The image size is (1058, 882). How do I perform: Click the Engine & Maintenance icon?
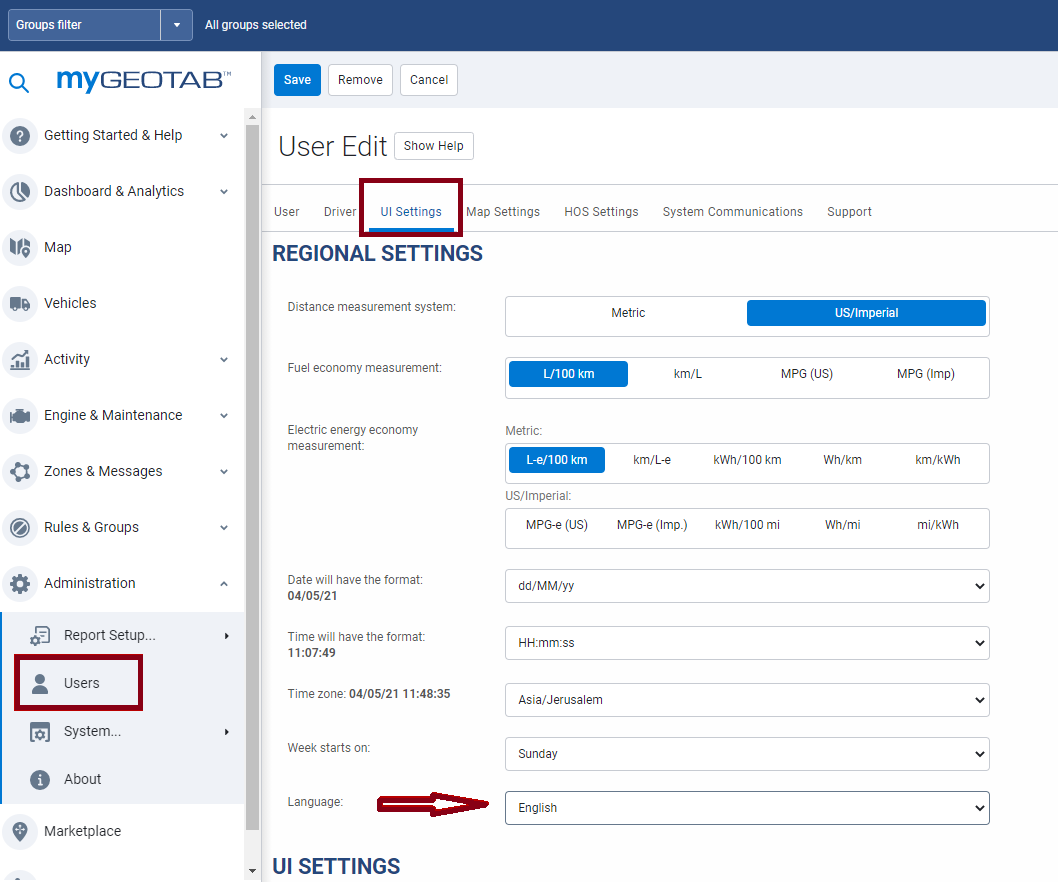tap(20, 415)
